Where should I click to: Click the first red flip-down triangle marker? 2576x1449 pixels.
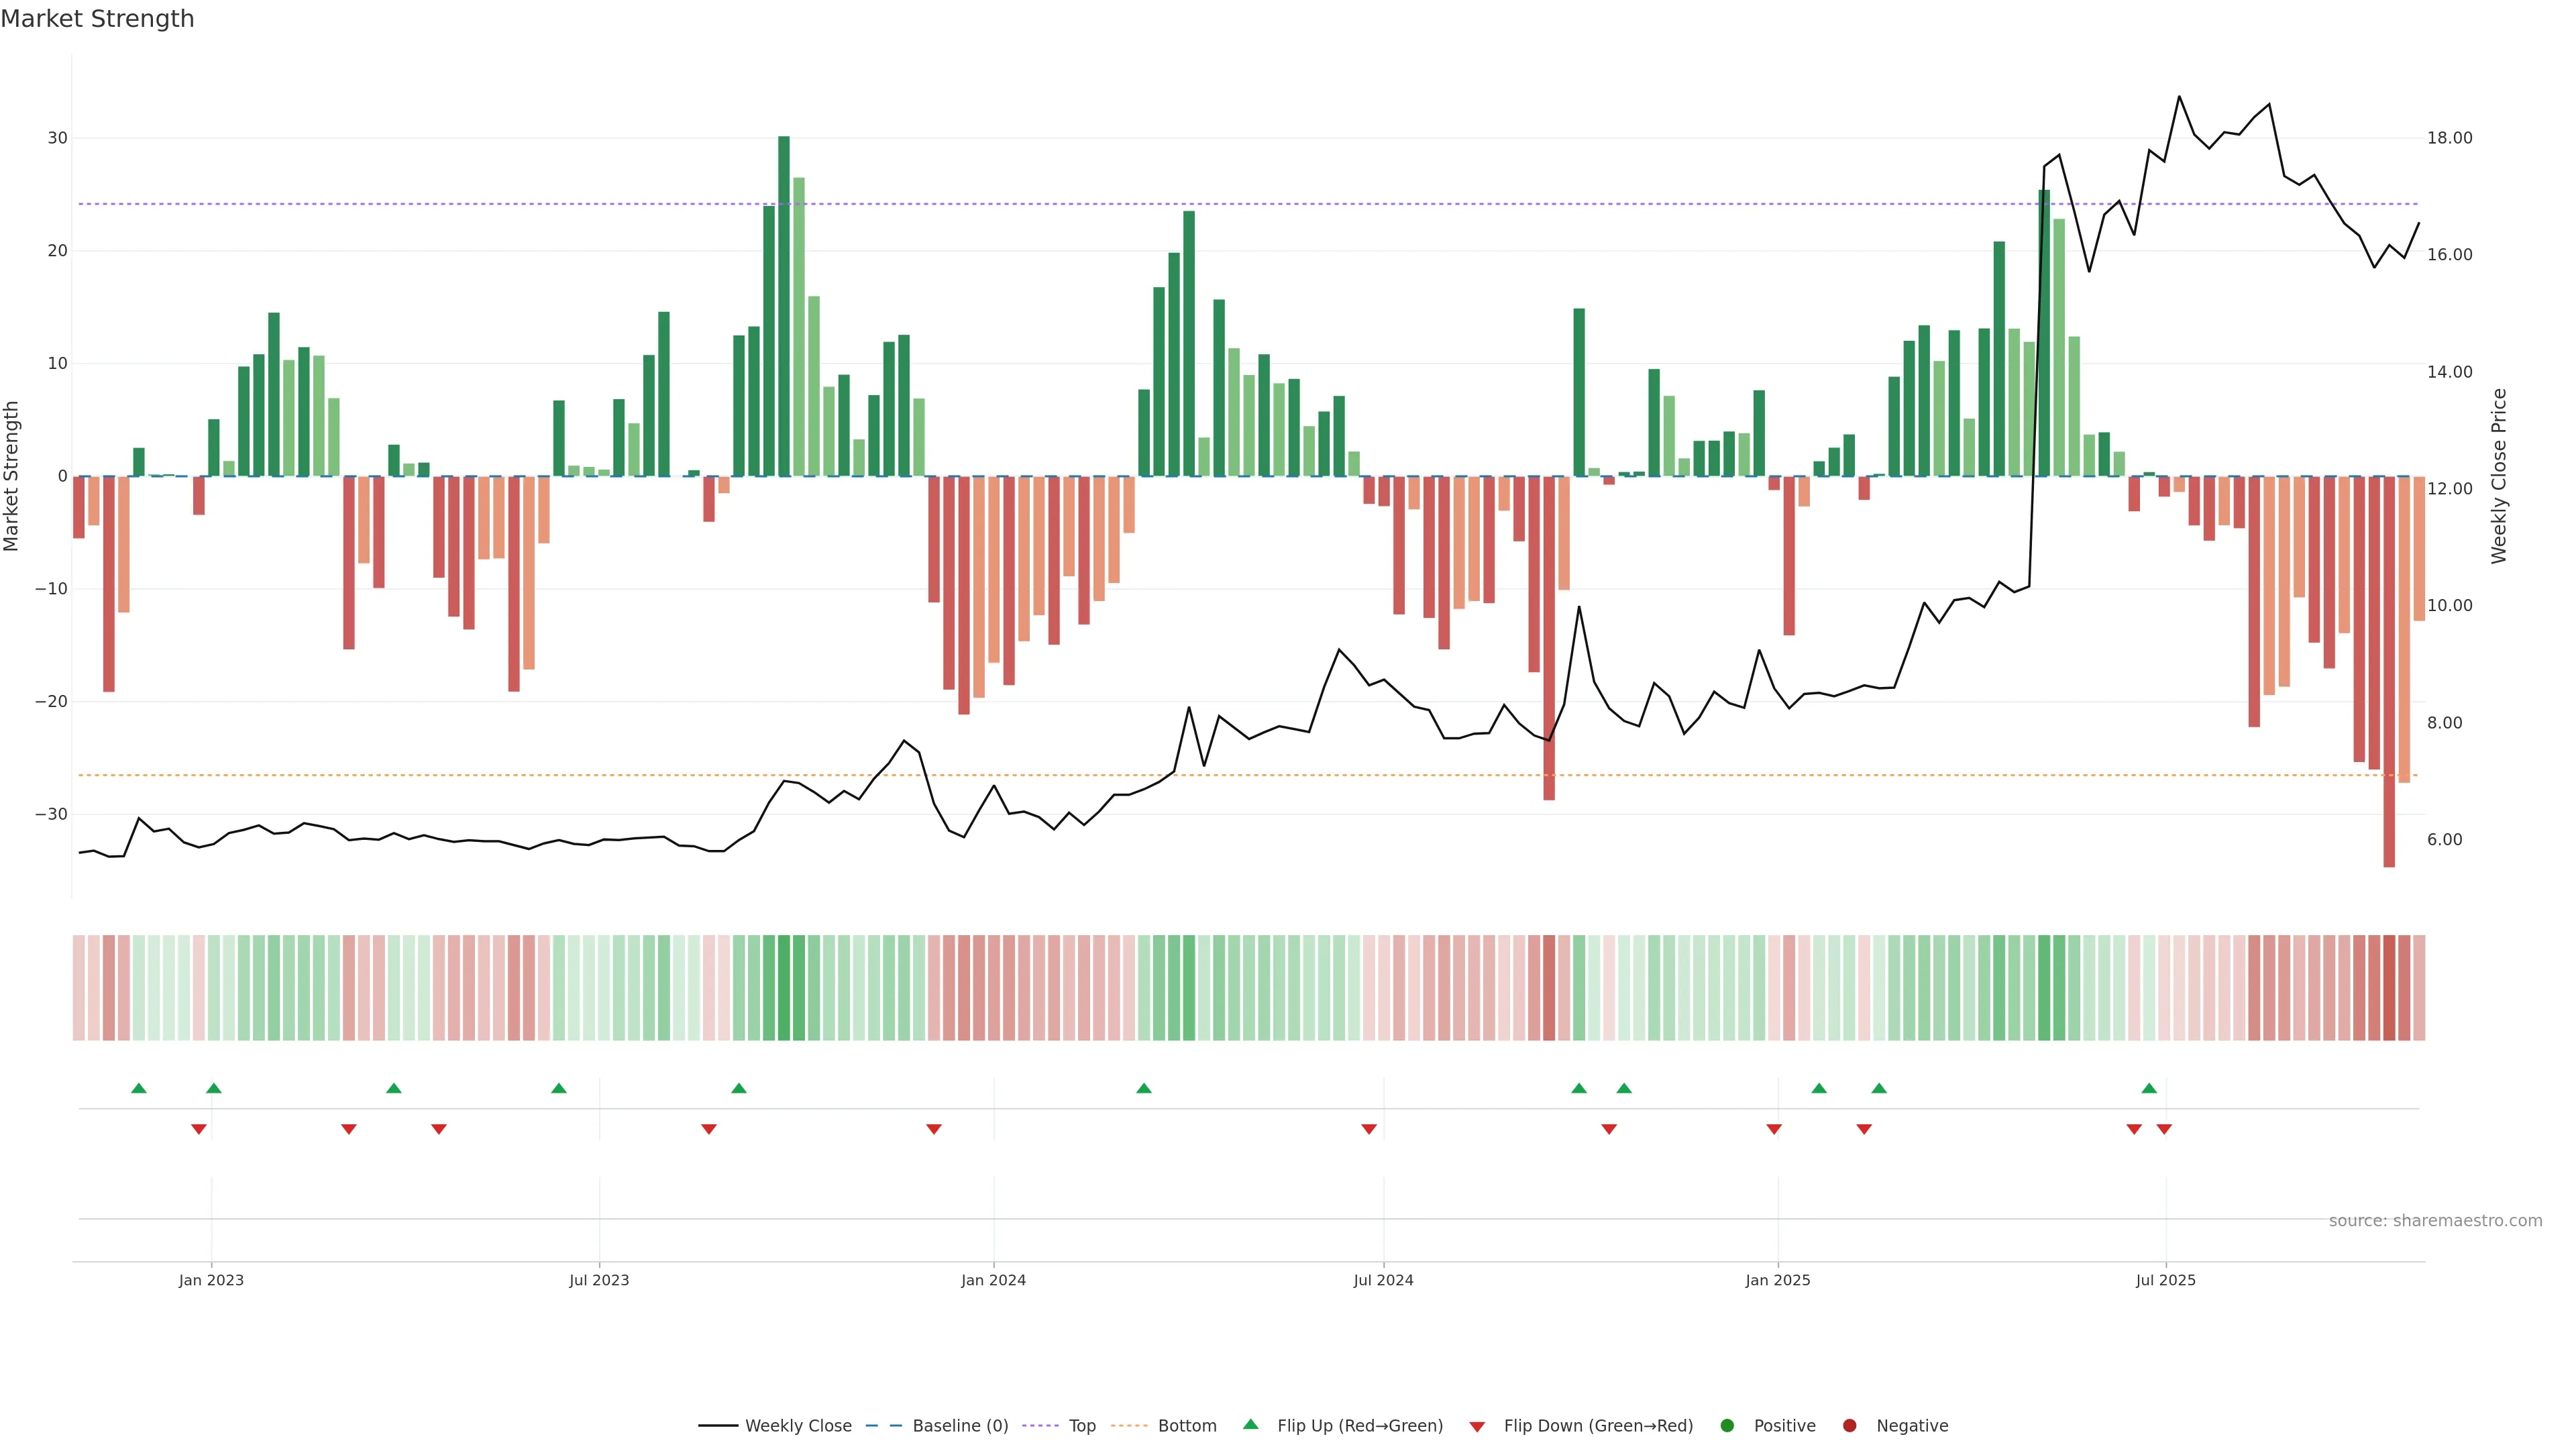point(199,1129)
